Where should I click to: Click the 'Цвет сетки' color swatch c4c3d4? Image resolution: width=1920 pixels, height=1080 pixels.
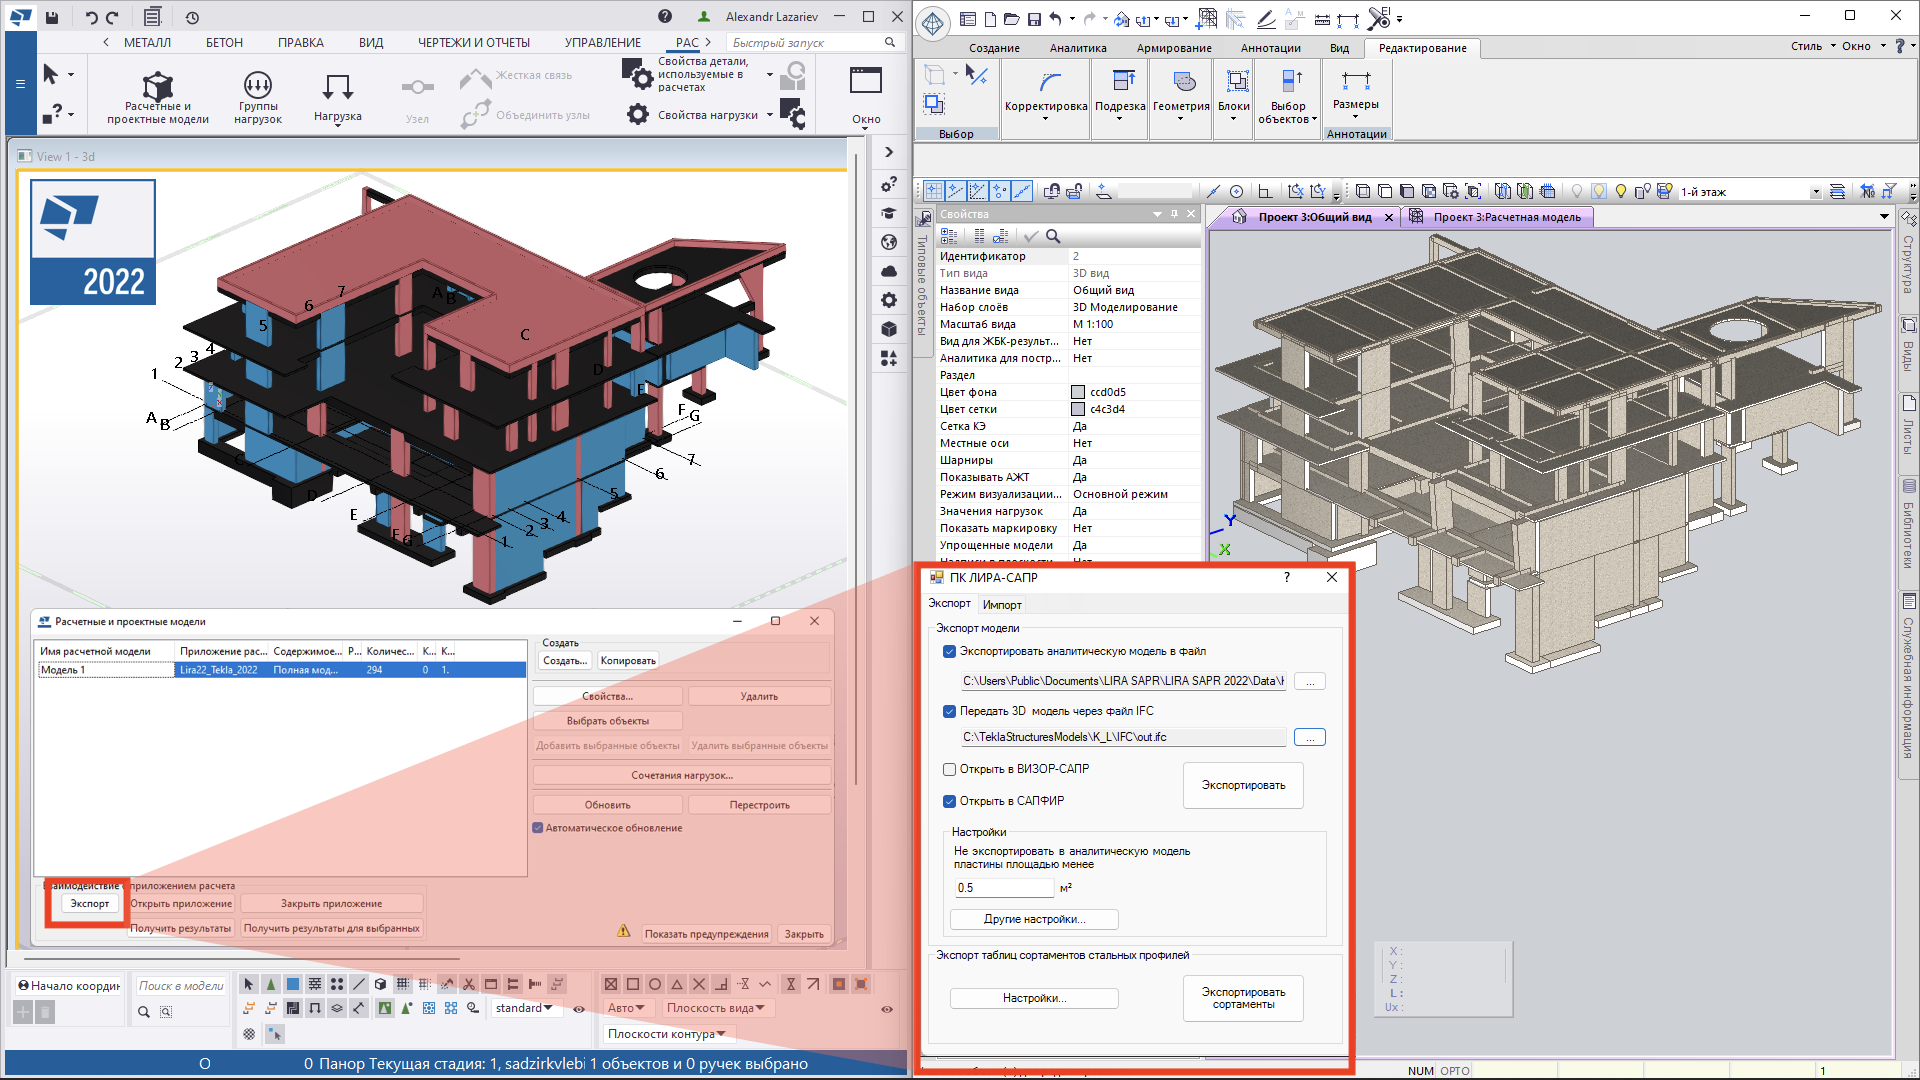click(x=1078, y=409)
